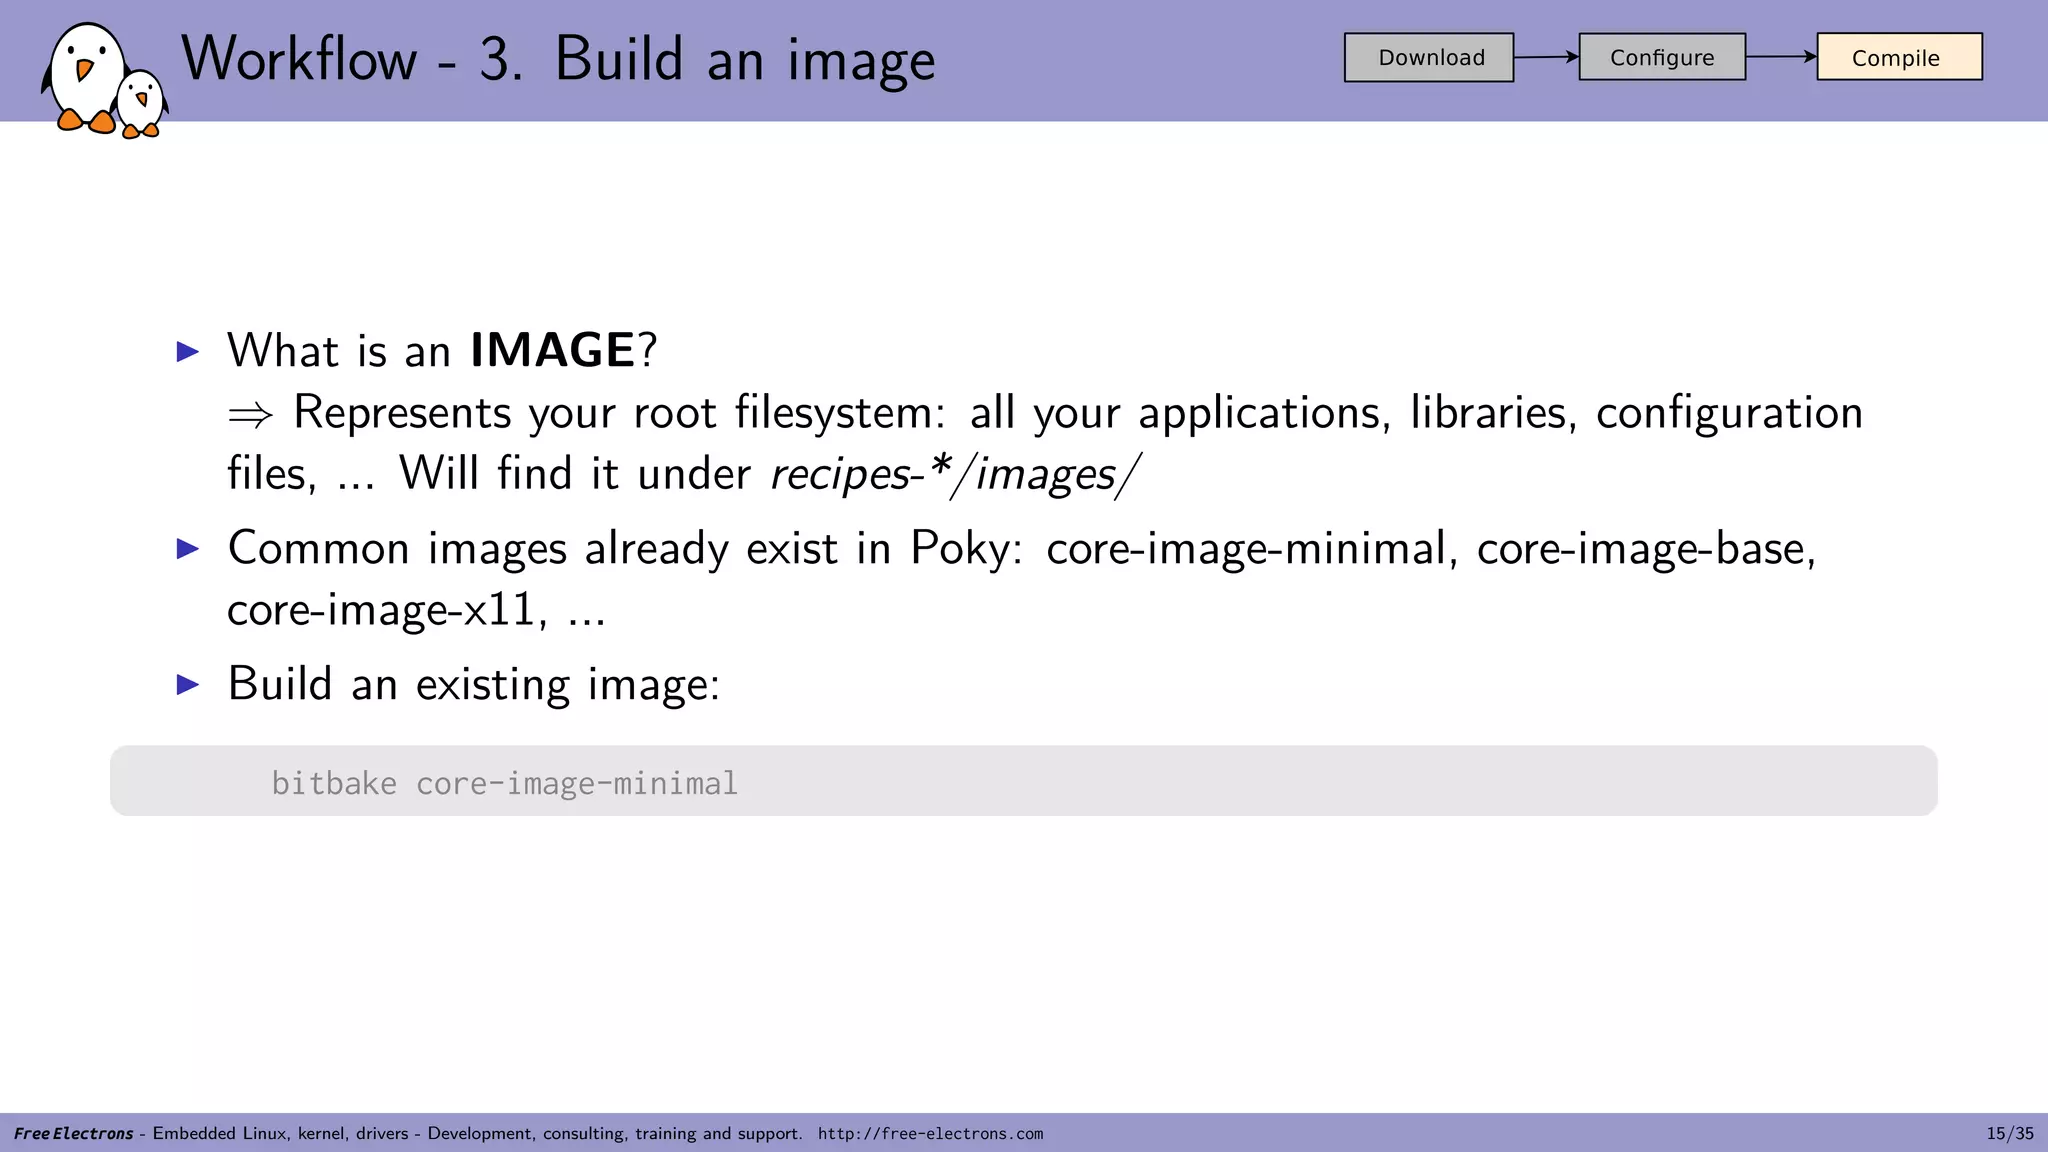
Task: Click the penguin logo in the header
Action: 104,80
